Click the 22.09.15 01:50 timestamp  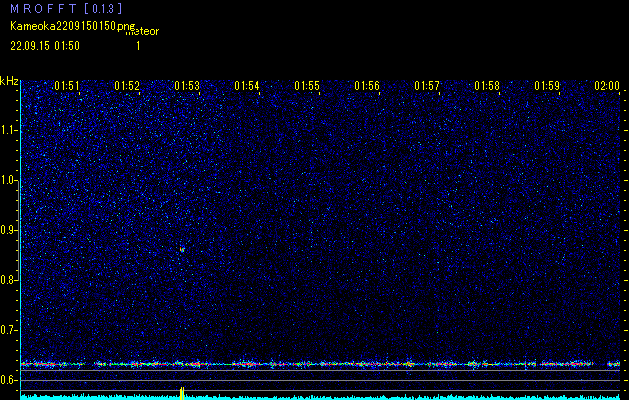point(45,46)
